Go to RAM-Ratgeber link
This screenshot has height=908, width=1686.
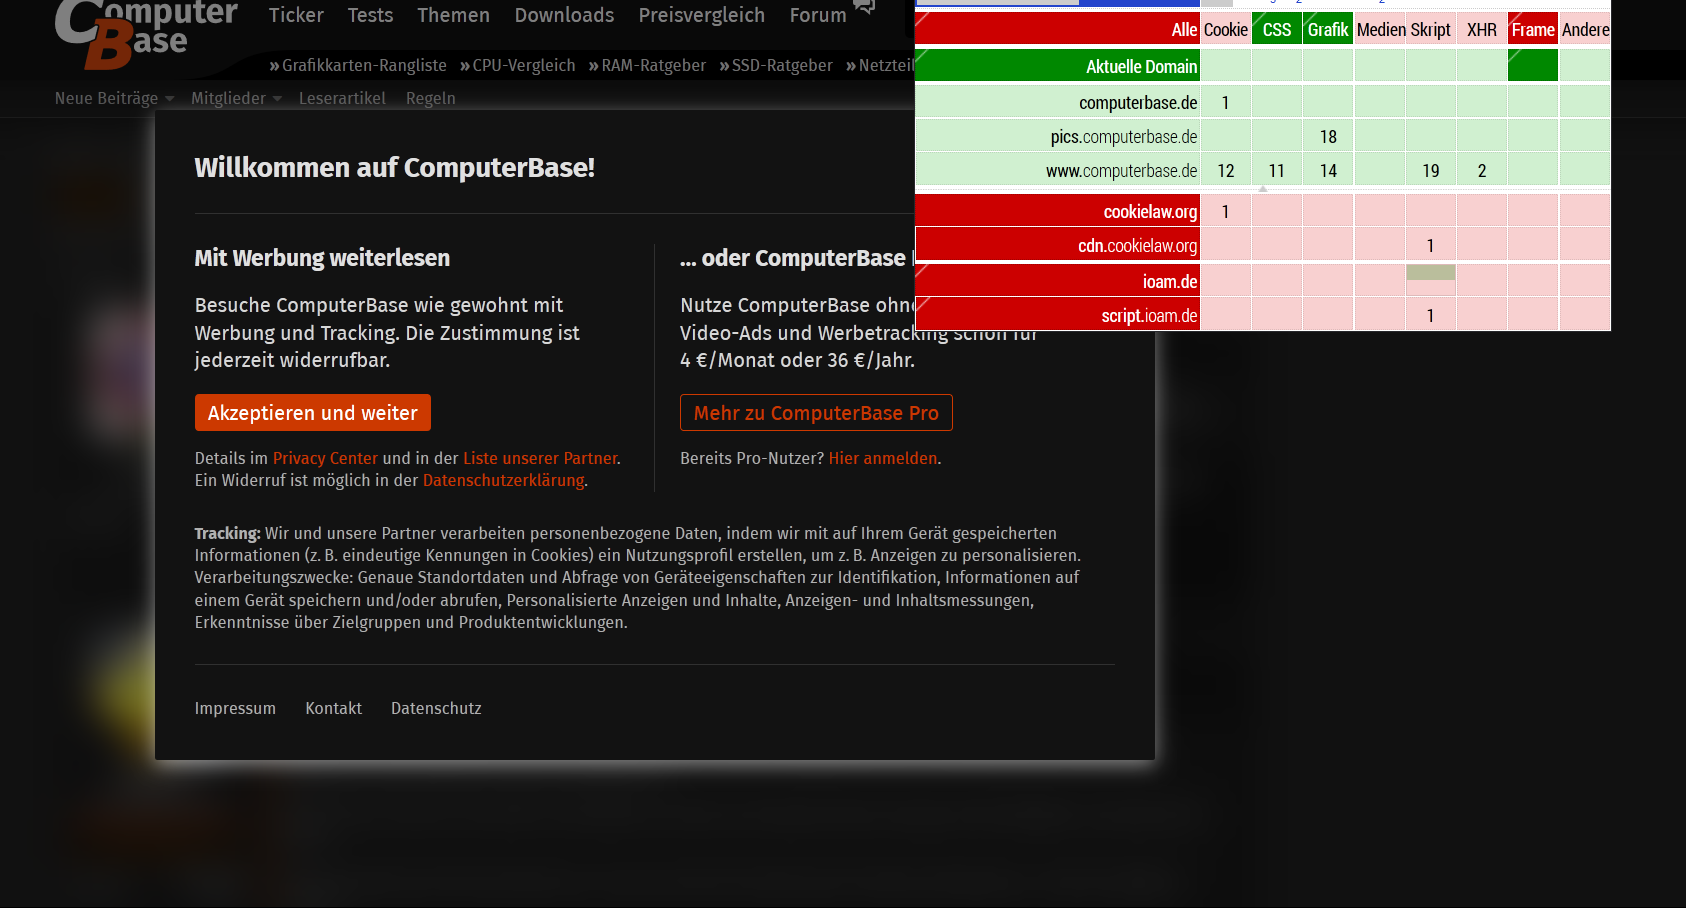[x=647, y=65]
